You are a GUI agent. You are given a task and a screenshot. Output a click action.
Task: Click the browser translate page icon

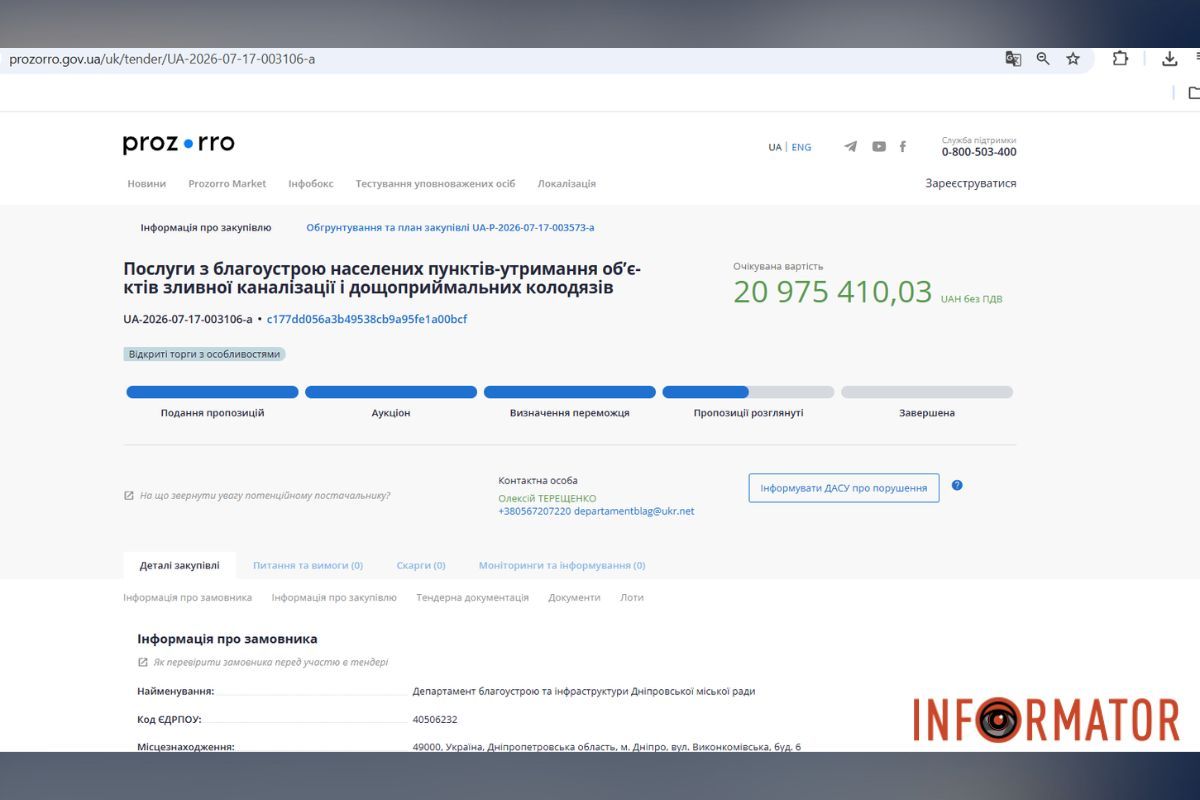(x=1013, y=59)
